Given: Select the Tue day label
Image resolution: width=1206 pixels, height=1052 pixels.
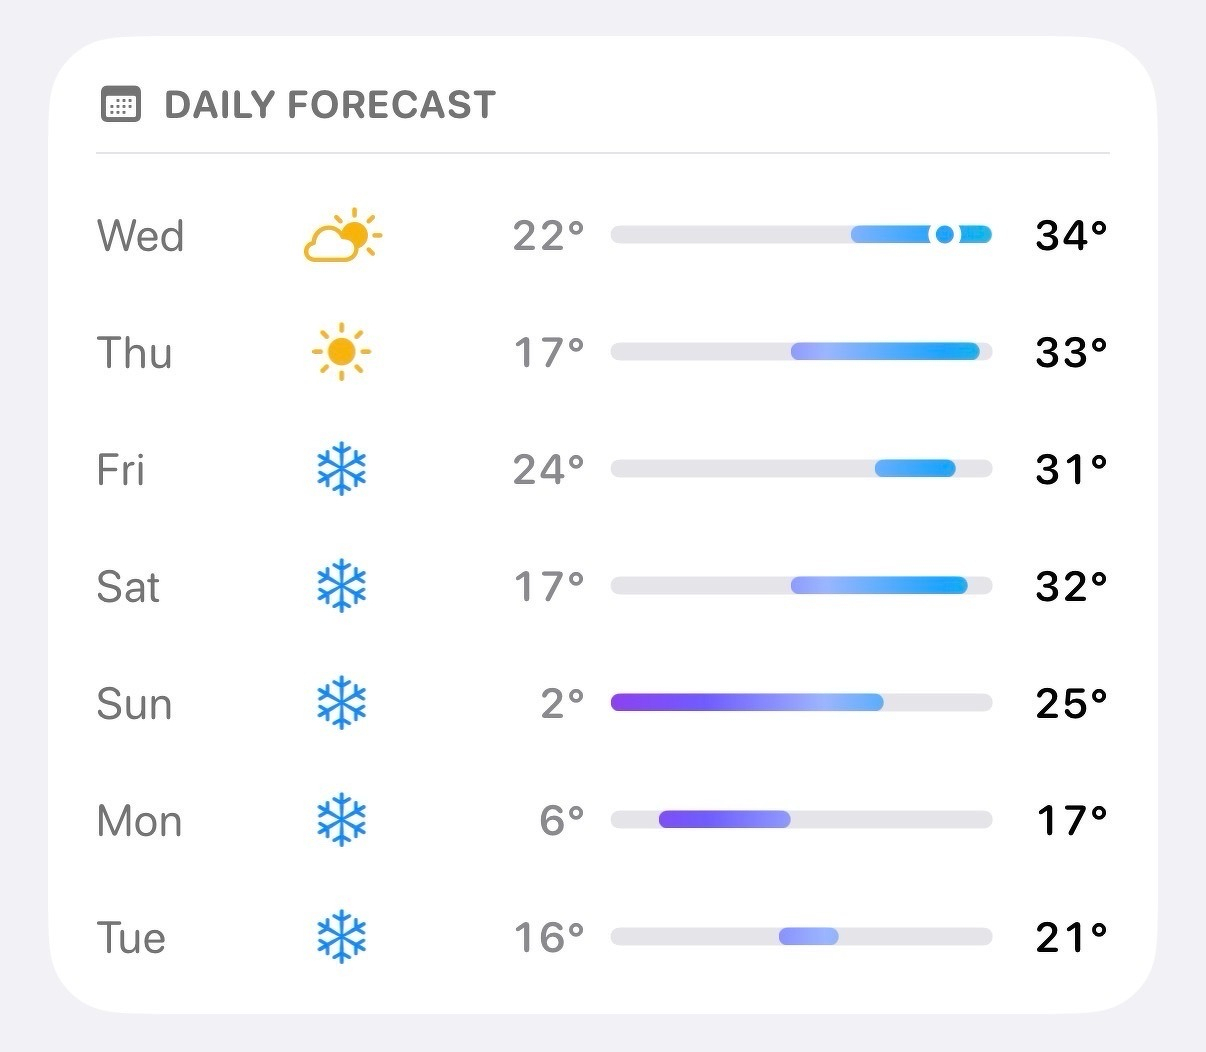Looking at the screenshot, I should (x=131, y=938).
